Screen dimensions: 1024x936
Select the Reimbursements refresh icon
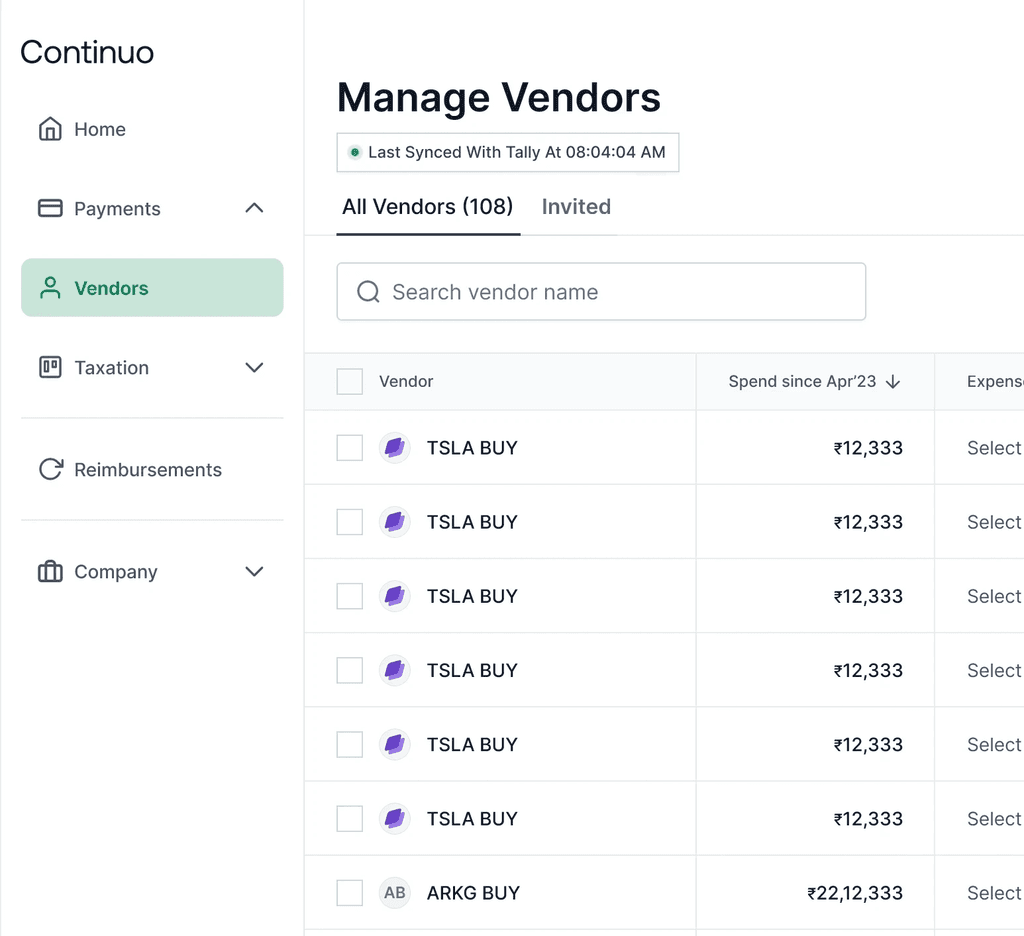point(49,469)
